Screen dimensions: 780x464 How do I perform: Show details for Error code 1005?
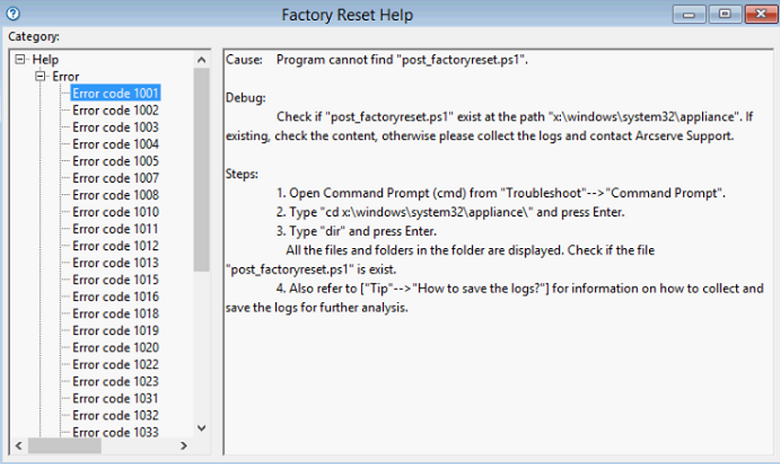tap(115, 161)
